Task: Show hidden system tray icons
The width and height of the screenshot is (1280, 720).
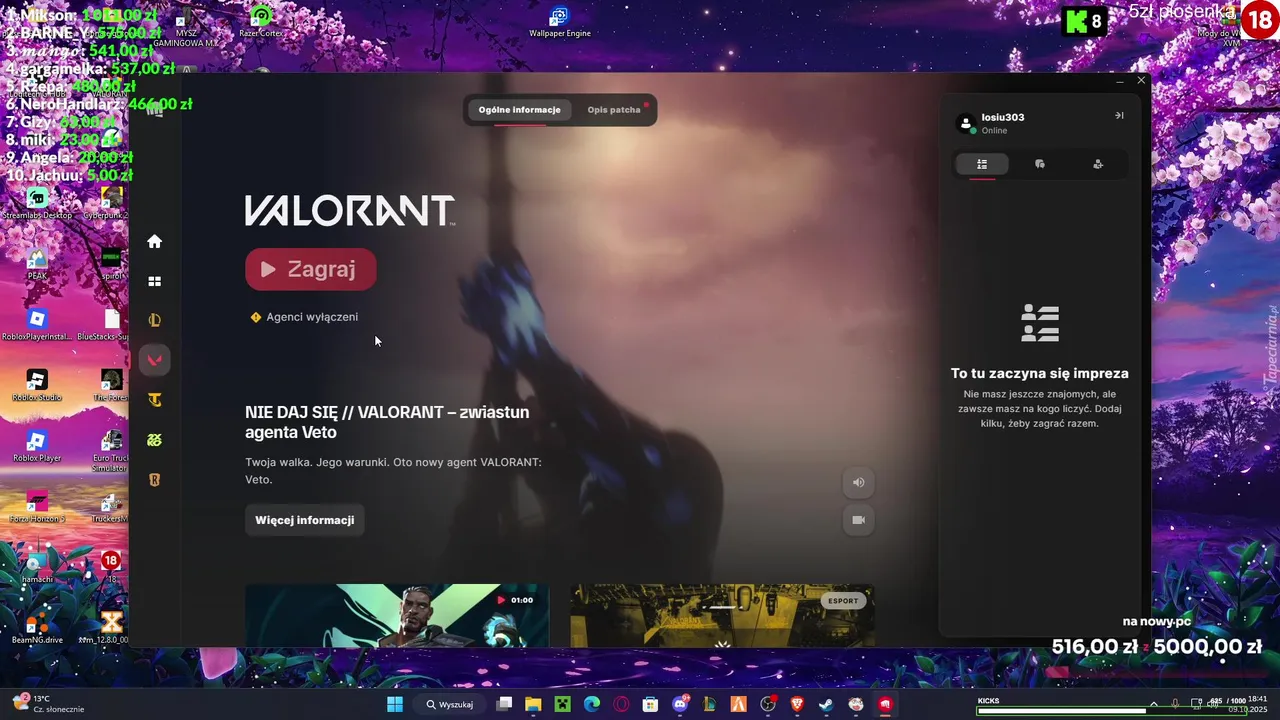Action: coord(1153,704)
